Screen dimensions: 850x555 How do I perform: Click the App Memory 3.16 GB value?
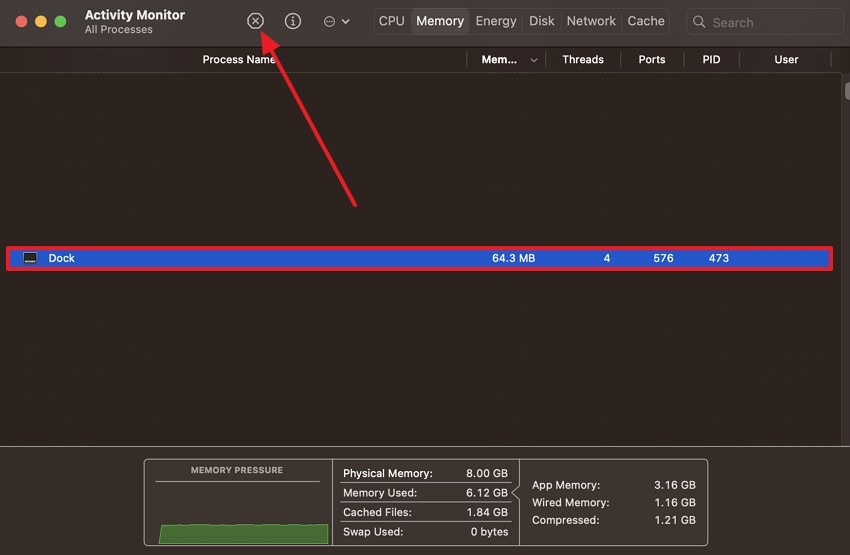674,485
